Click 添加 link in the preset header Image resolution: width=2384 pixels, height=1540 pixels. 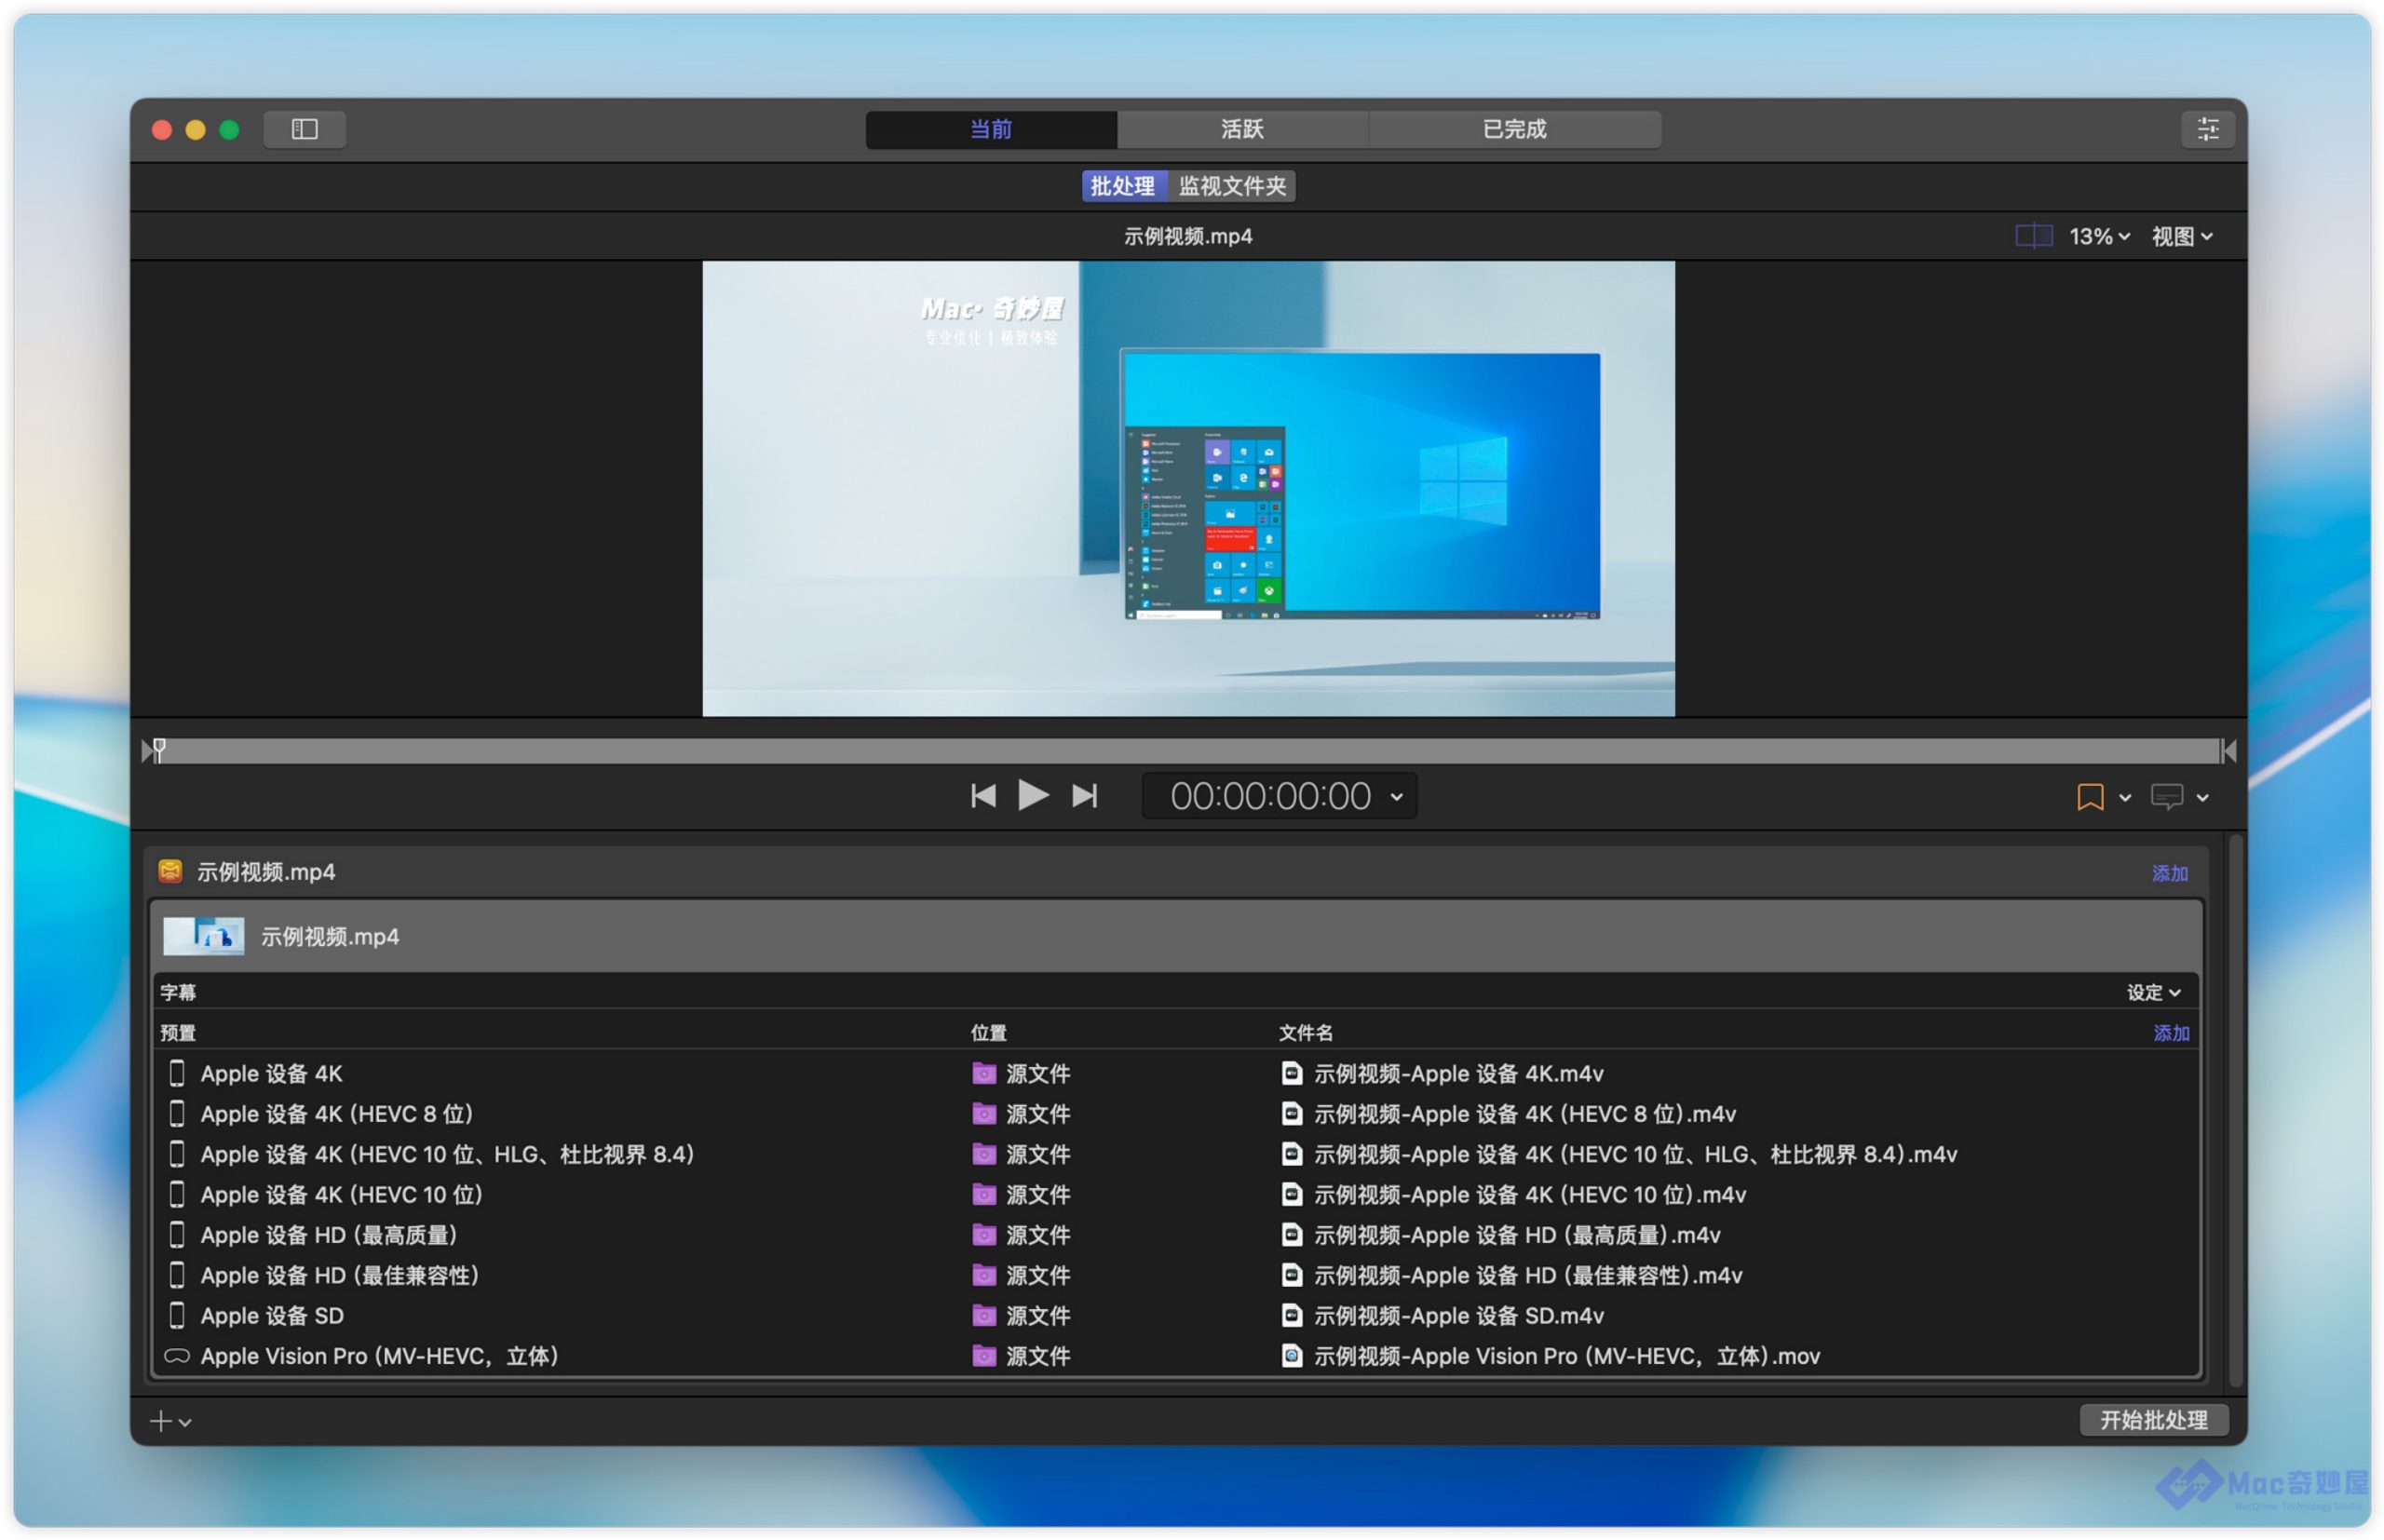coord(2170,1033)
